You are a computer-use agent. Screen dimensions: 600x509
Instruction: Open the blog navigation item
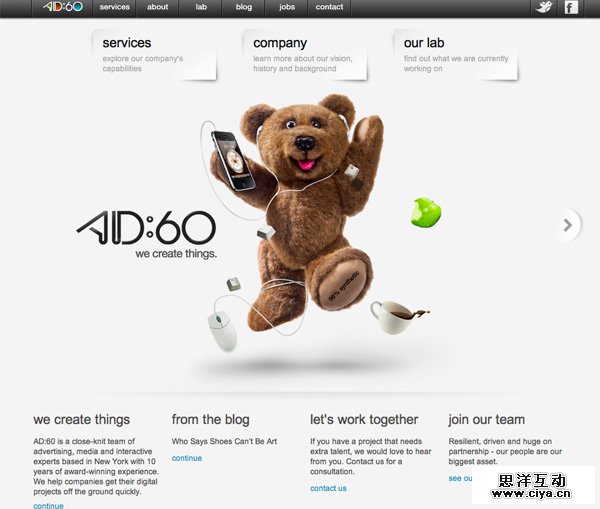point(244,7)
